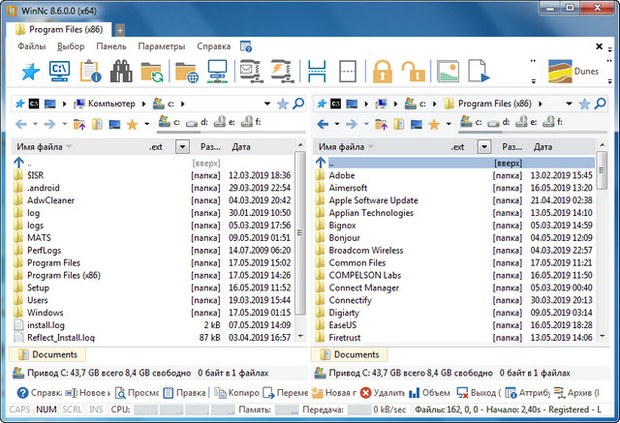This screenshot has height=423, width=620.
Task: Open the Панель menu
Action: point(111,47)
